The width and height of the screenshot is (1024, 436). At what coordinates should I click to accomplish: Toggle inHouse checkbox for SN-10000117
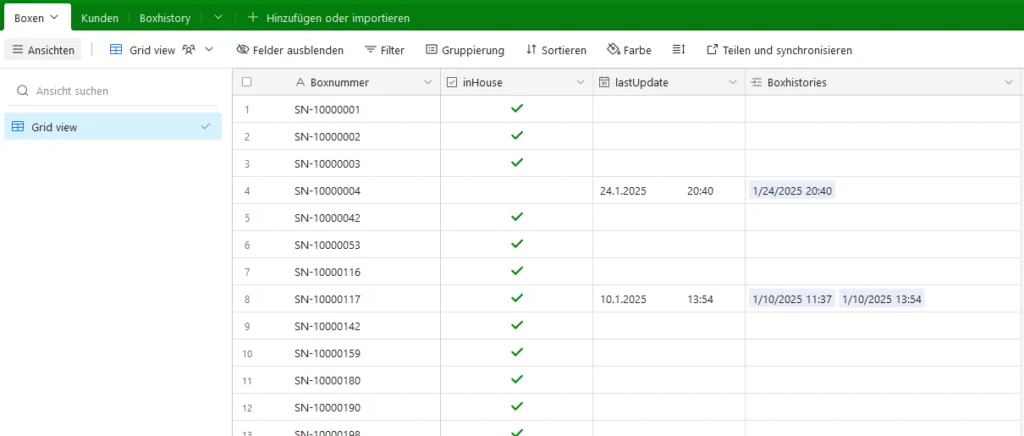[517, 298]
